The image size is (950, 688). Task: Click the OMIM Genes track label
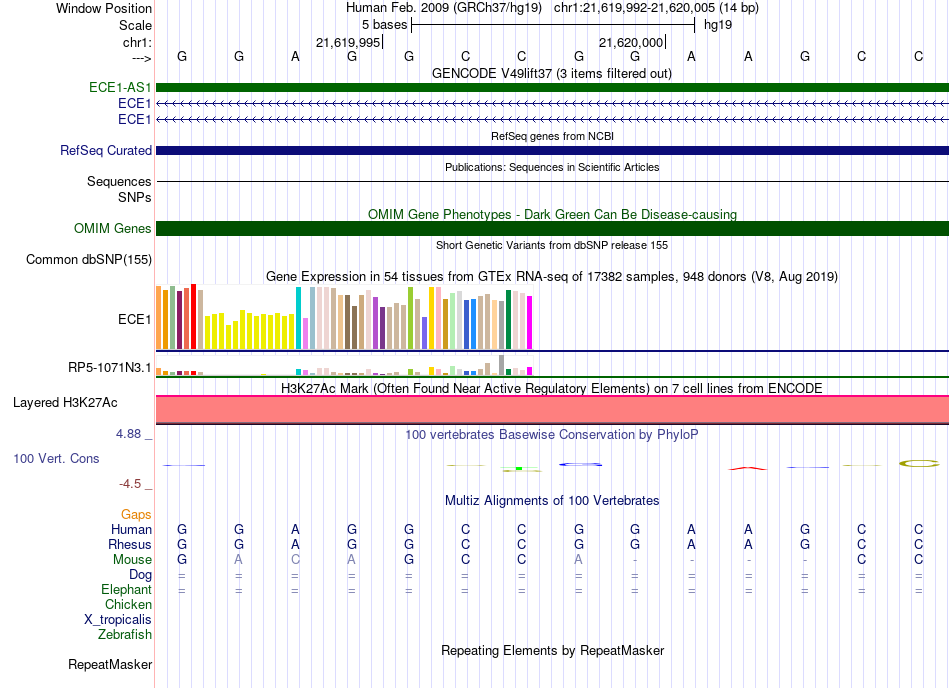(x=112, y=228)
